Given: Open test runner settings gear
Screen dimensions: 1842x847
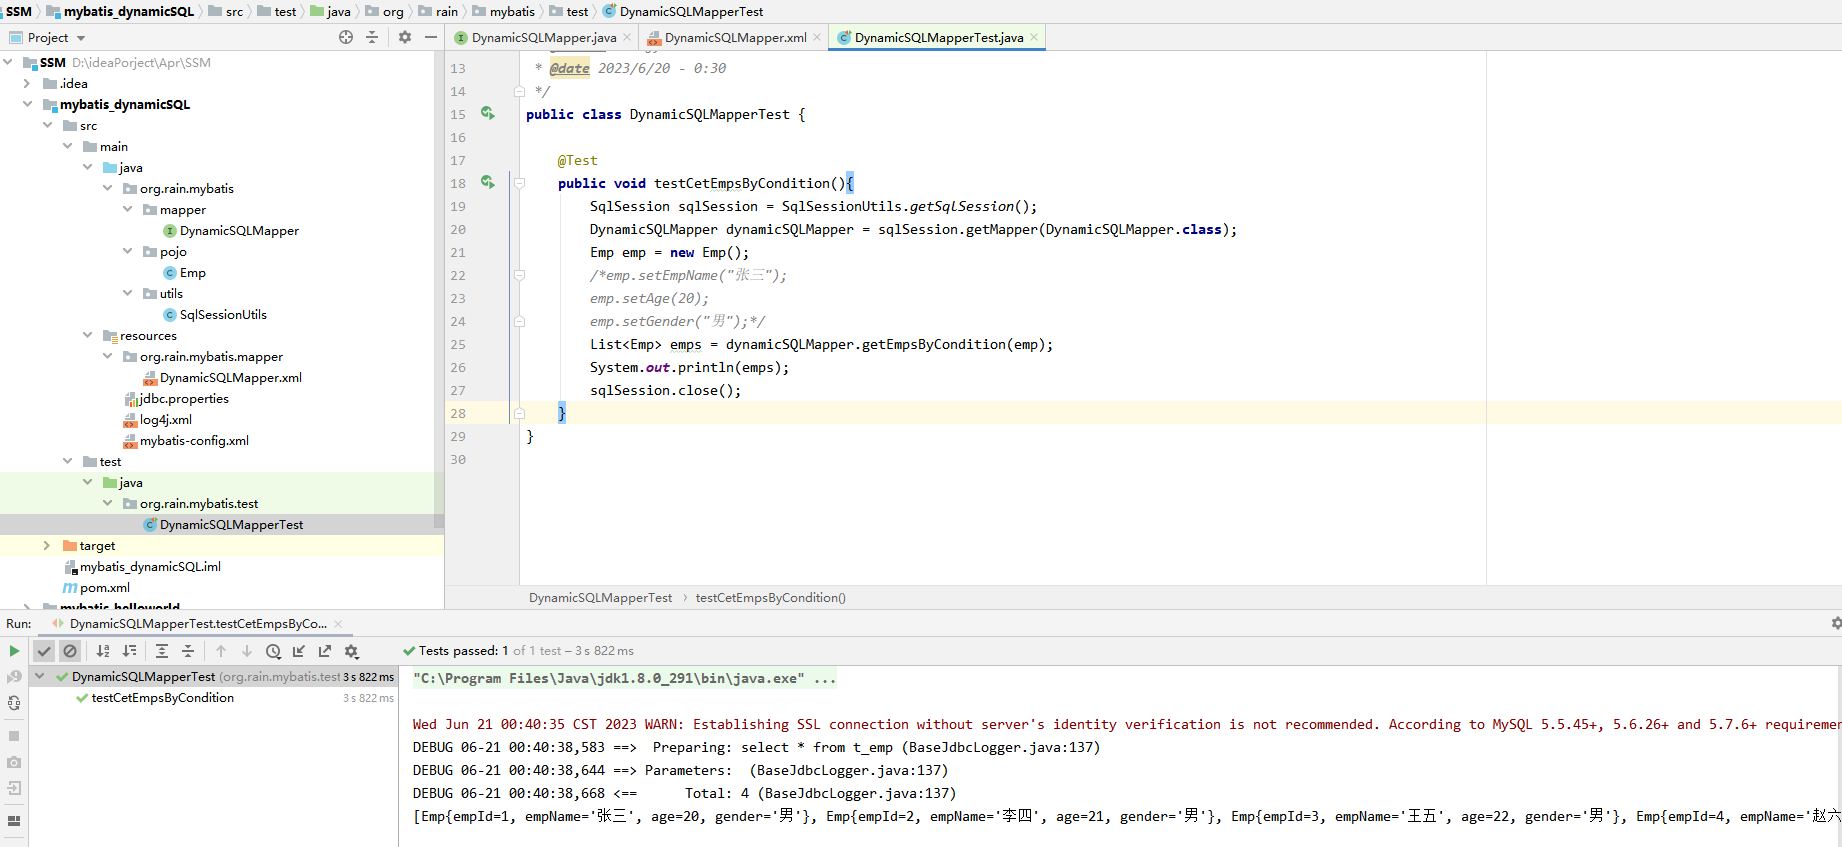Looking at the screenshot, I should pyautogui.click(x=351, y=651).
